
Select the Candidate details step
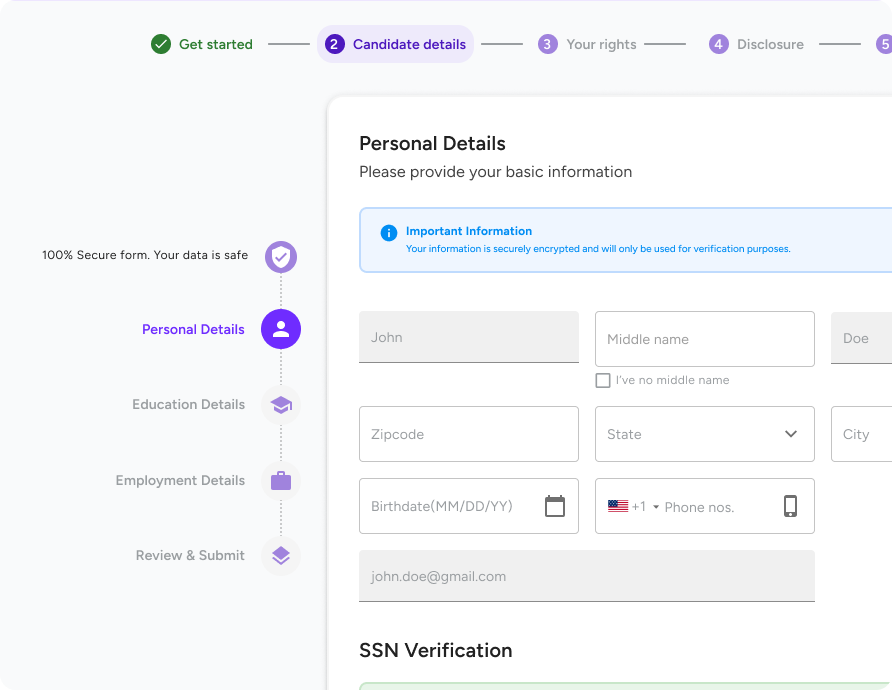point(396,44)
